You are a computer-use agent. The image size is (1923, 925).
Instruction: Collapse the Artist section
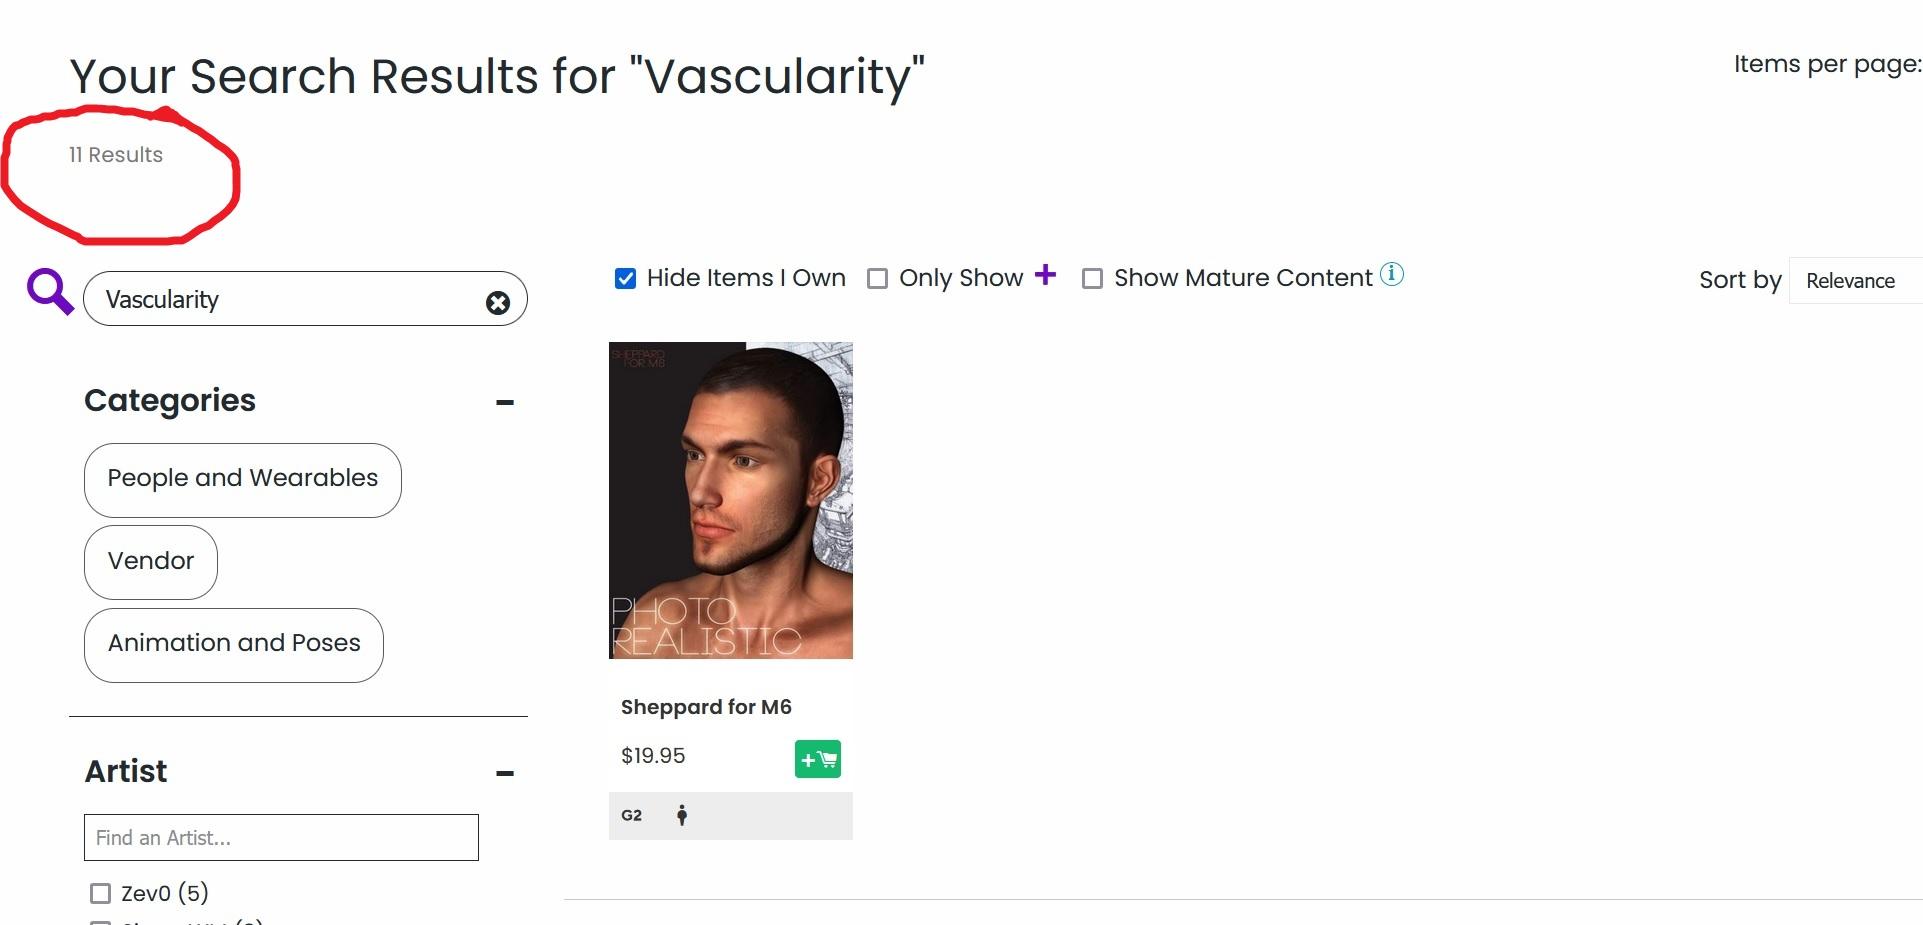coord(505,773)
